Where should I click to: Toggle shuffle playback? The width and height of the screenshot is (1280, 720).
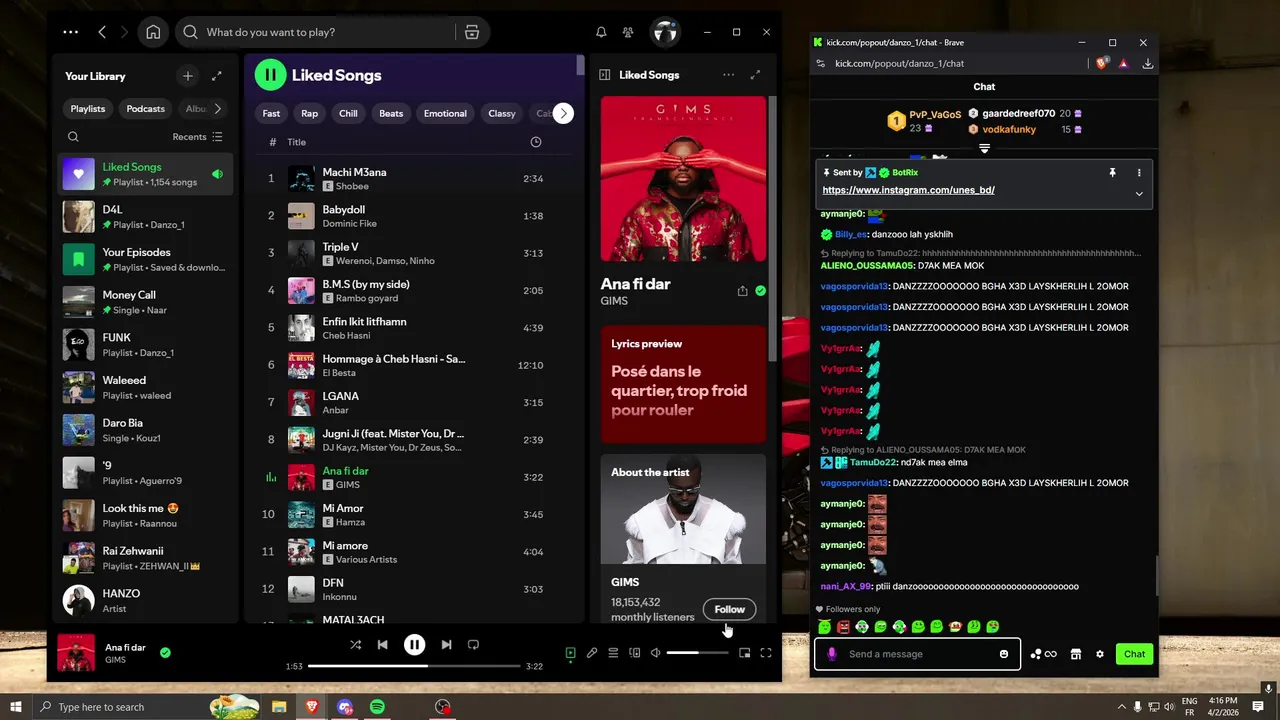355,645
